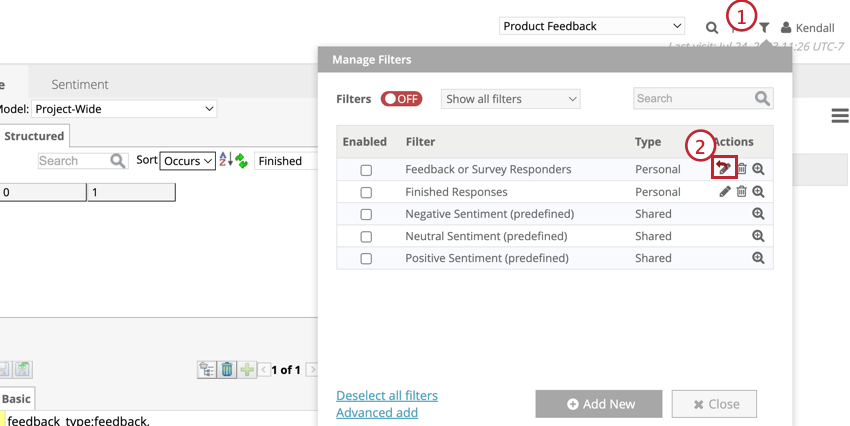Open the filter funnel icon in header
The height and width of the screenshot is (426, 850).
(764, 28)
